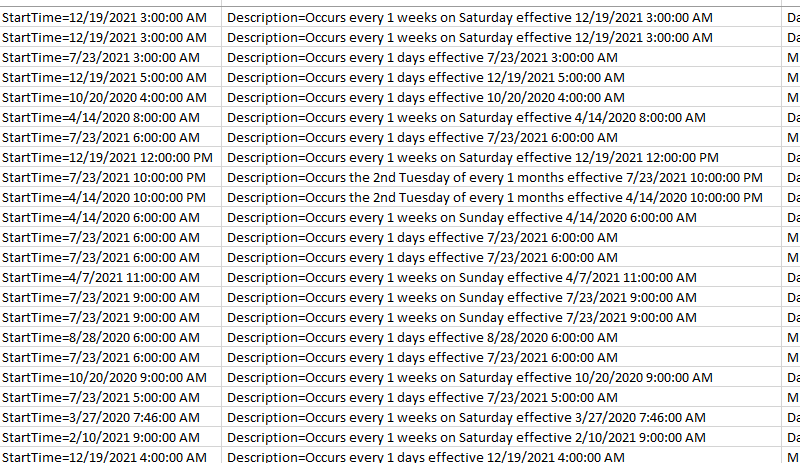Click StartTime=12/19/2021 12:00:00 PM cell

[111, 158]
